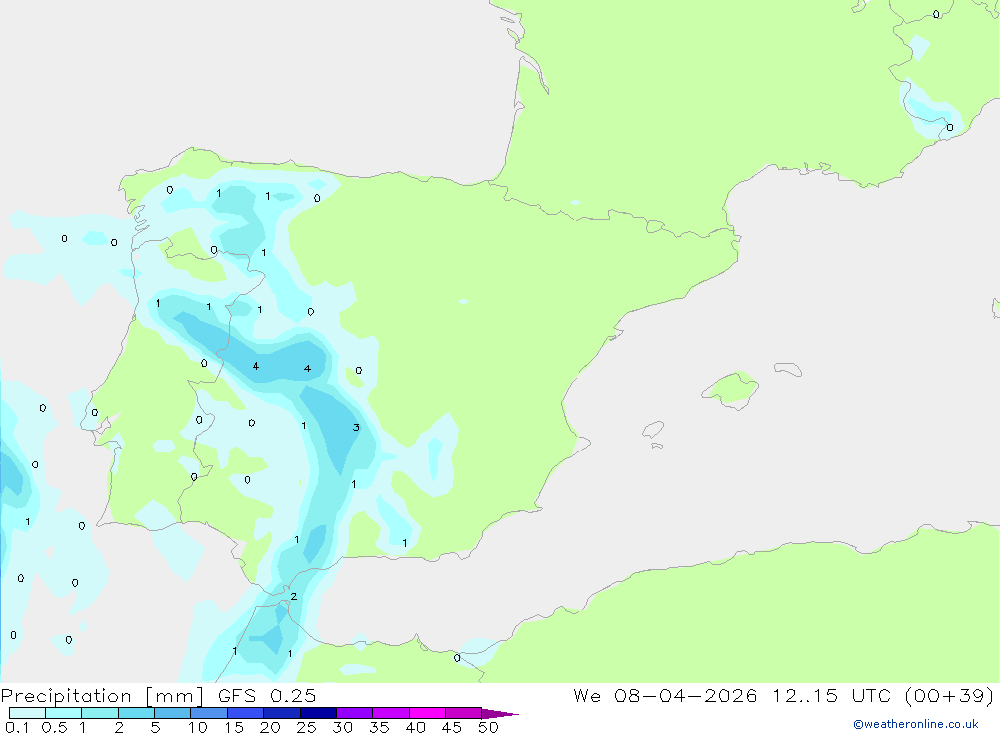This screenshot has height=733, width=1000.
Task: Choose the 40–45 mm legend color segment
Action: 427,713
